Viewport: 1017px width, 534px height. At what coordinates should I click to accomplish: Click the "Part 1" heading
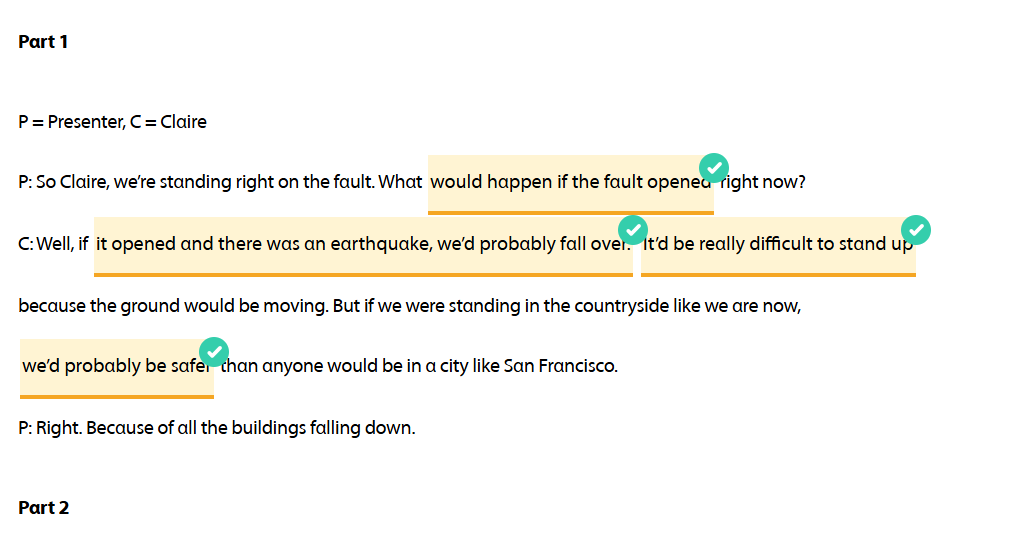click(x=44, y=42)
